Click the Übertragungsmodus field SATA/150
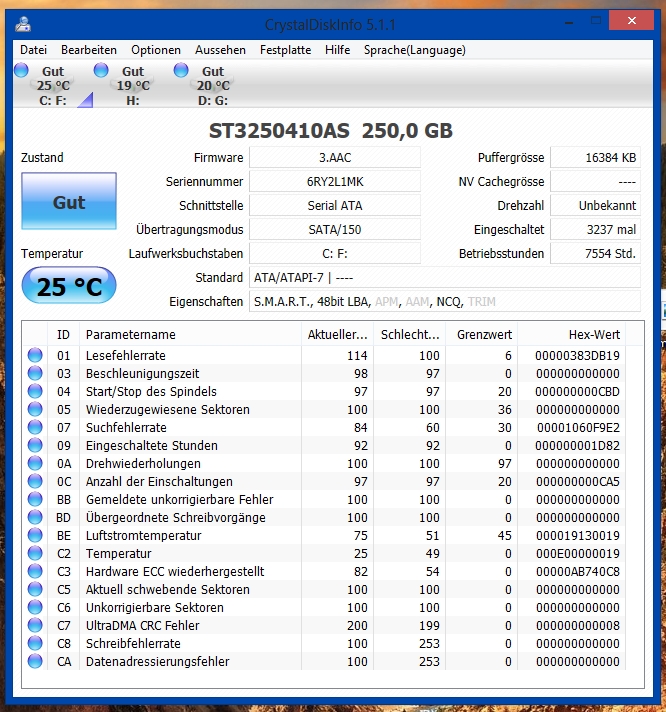 [335, 230]
